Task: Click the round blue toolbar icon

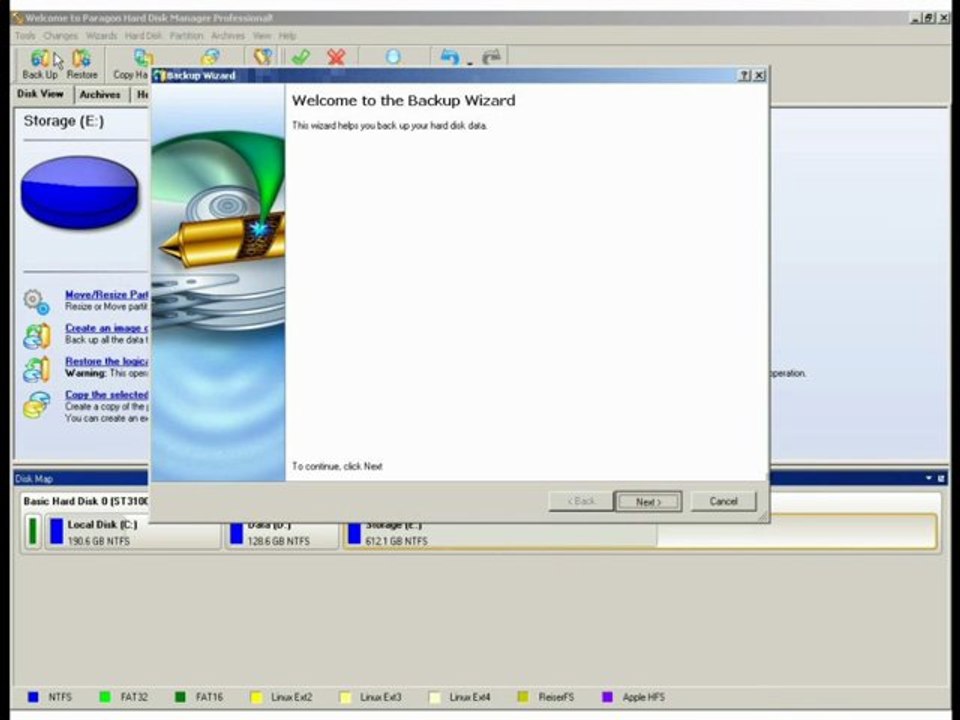Action: (x=393, y=58)
